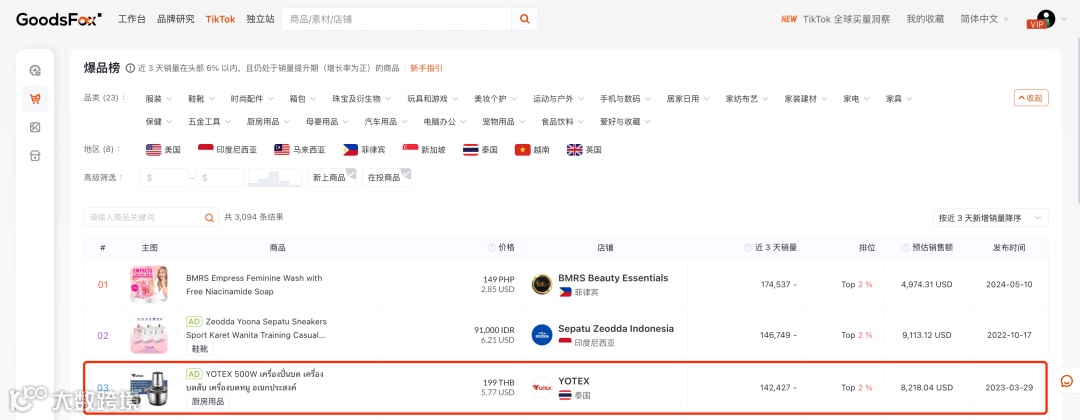Open Zeodda sneakers product thumbnail
Screen dimensions: 1080x420
click(149, 335)
